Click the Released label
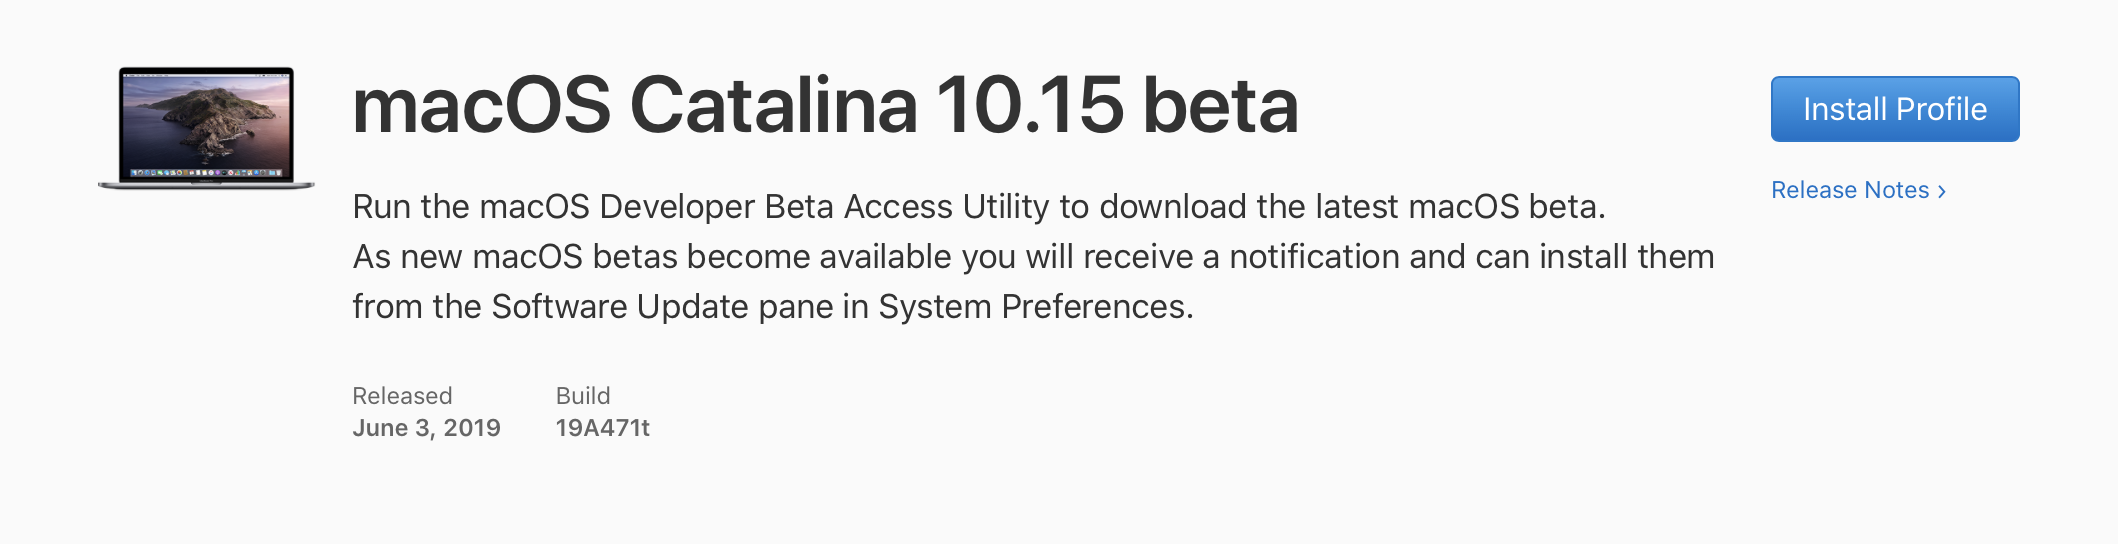This screenshot has height=544, width=2118. (402, 396)
